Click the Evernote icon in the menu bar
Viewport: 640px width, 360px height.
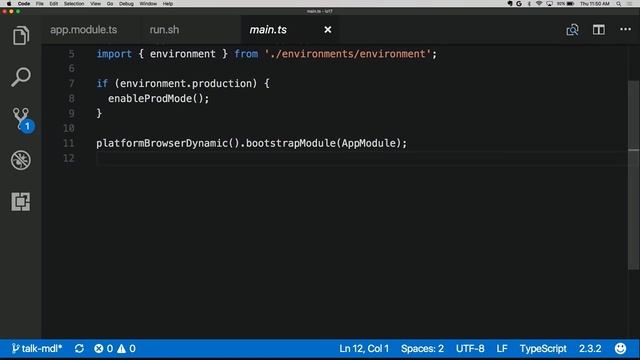510,4
